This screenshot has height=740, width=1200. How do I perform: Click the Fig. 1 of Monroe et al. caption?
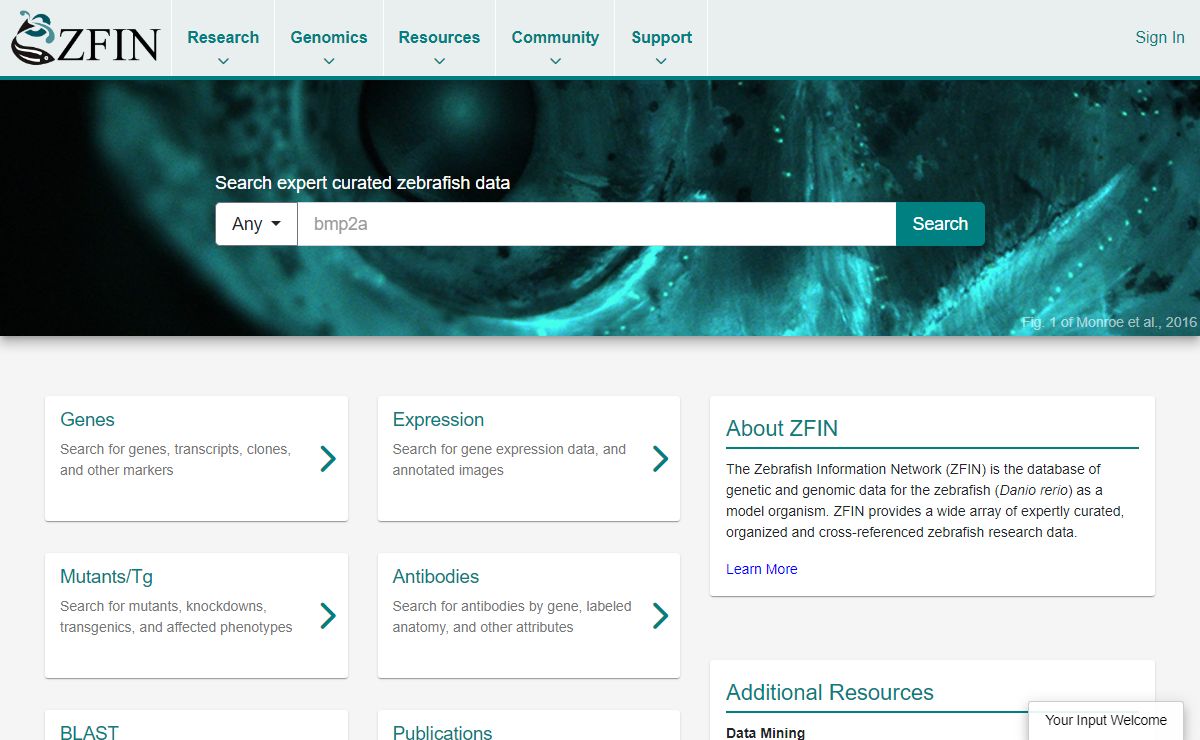1109,322
